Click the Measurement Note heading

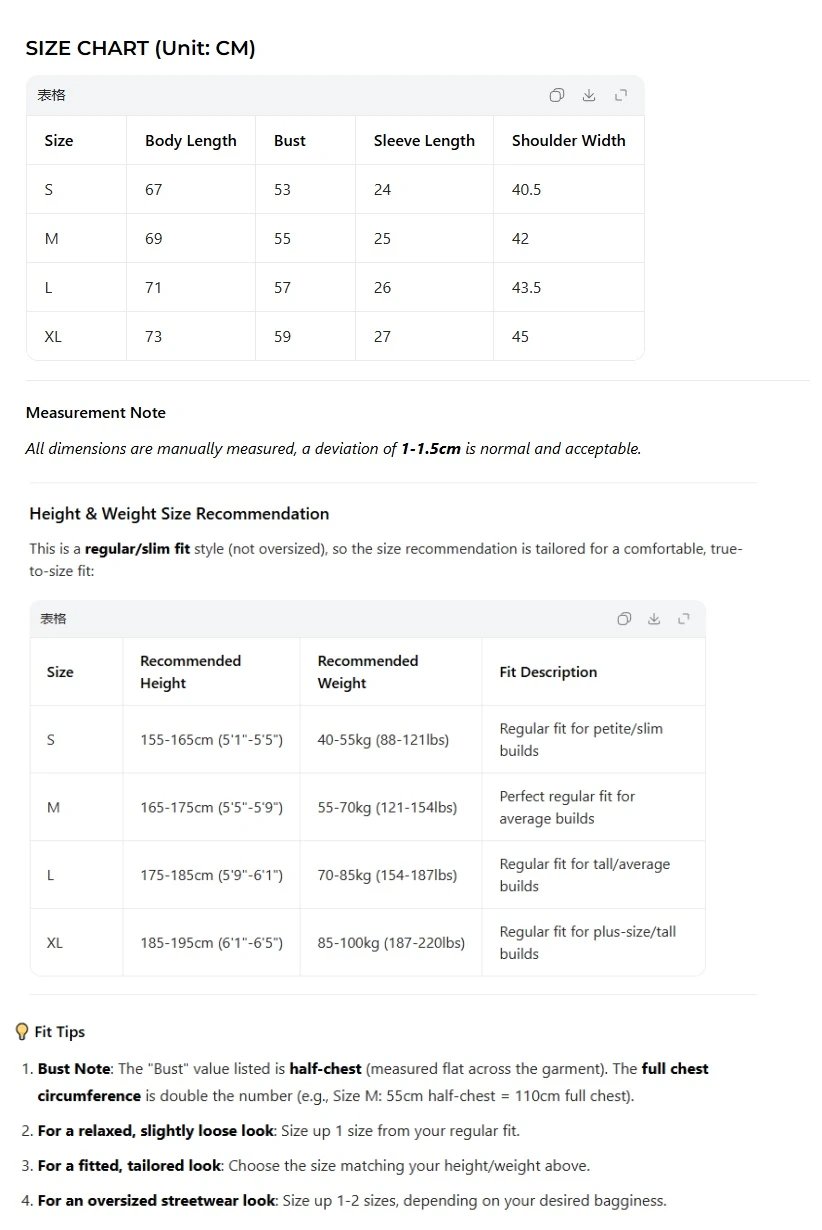96,413
